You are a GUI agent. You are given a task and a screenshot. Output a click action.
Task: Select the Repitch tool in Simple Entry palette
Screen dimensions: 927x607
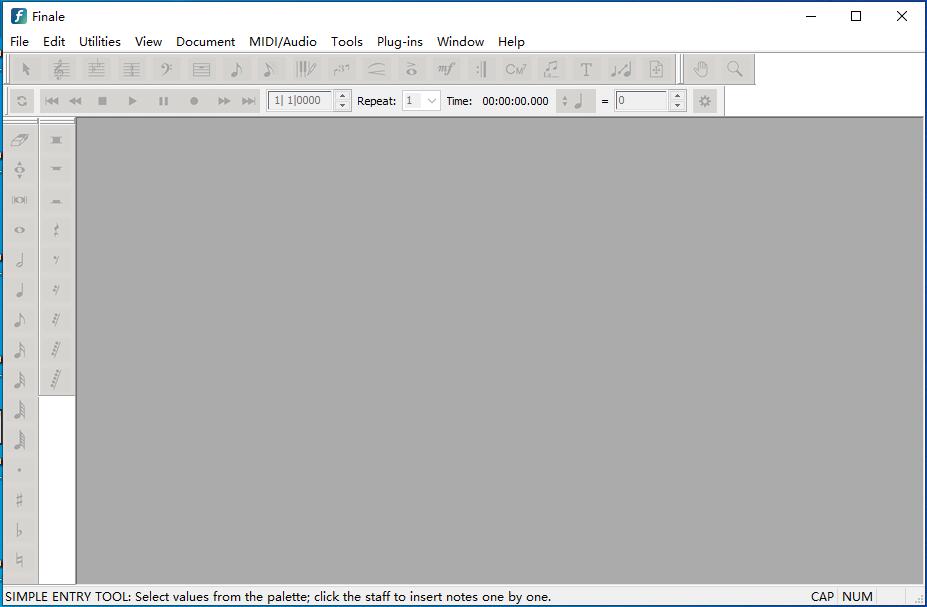click(x=20, y=170)
